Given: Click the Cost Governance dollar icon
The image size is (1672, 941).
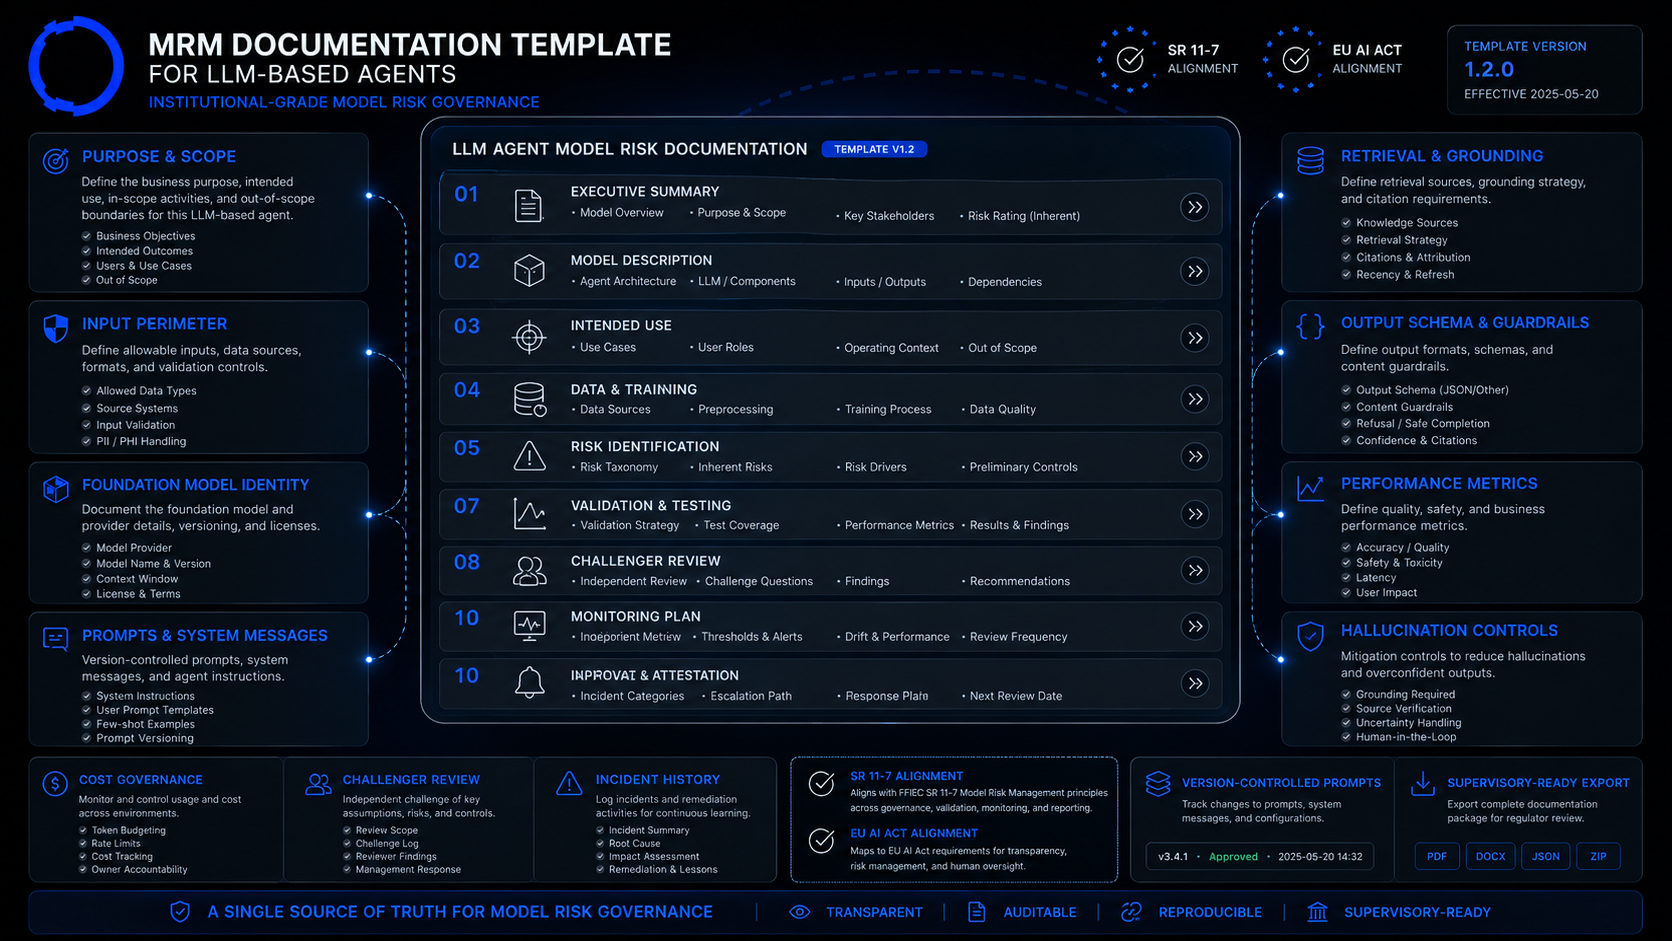Looking at the screenshot, I should point(55,784).
